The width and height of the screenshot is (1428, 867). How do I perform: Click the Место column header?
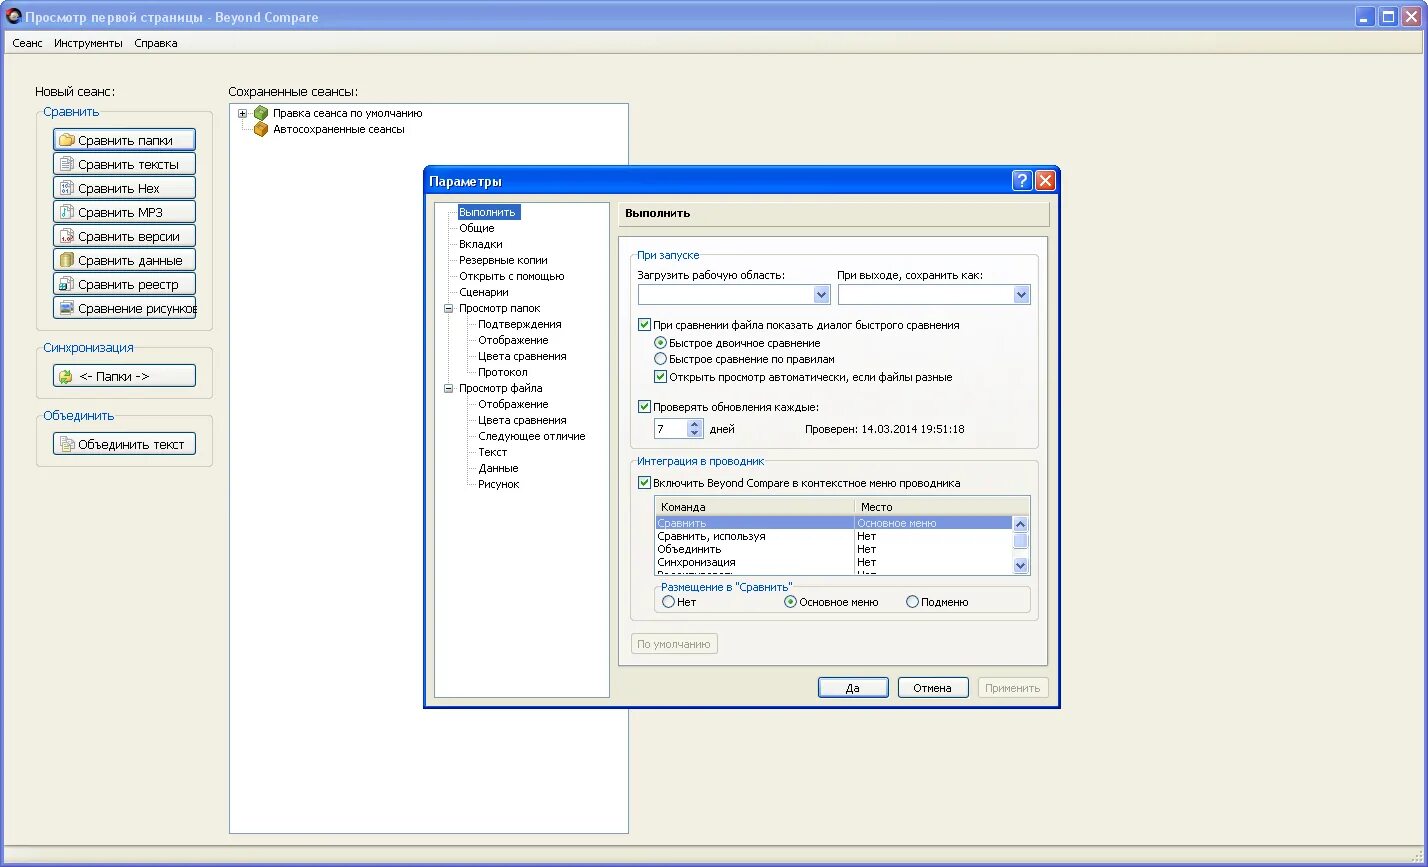pyautogui.click(x=941, y=507)
